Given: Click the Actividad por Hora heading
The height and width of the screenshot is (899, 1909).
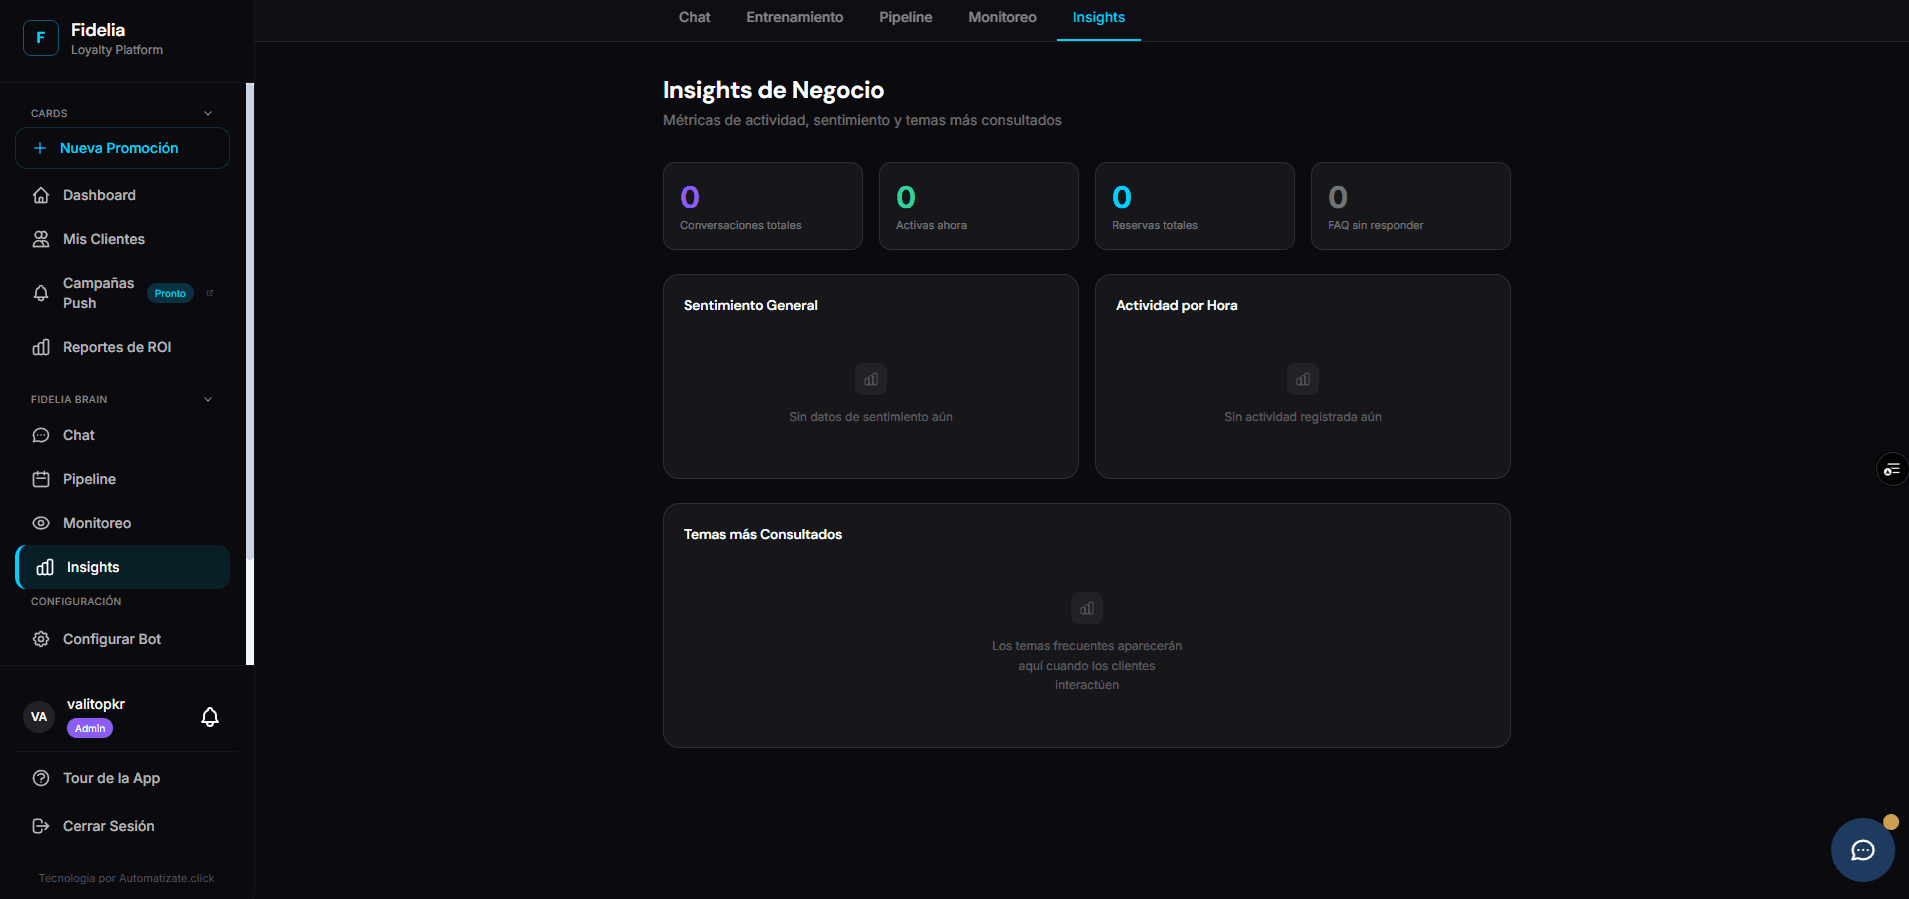Looking at the screenshot, I should click(1177, 305).
